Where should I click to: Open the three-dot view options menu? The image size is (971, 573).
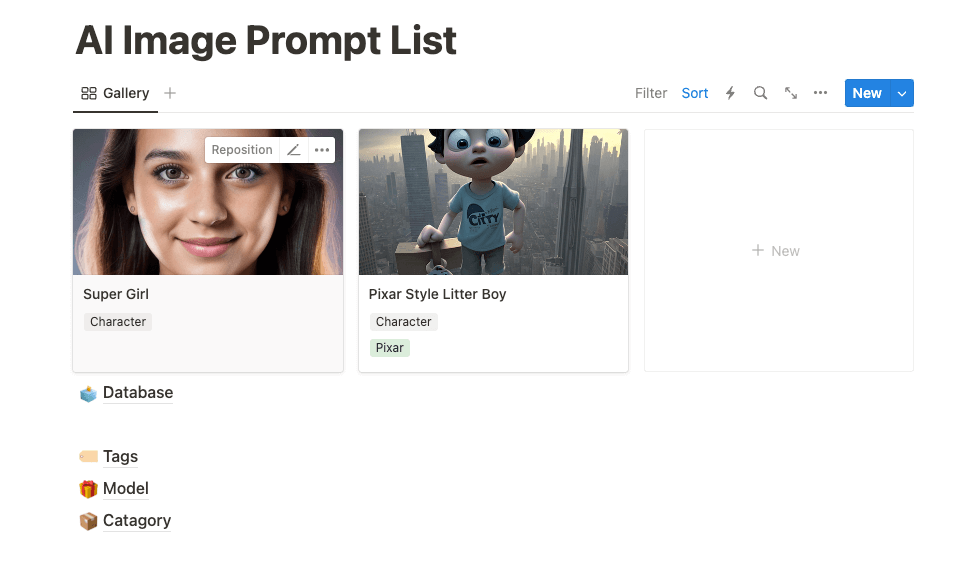pos(821,93)
